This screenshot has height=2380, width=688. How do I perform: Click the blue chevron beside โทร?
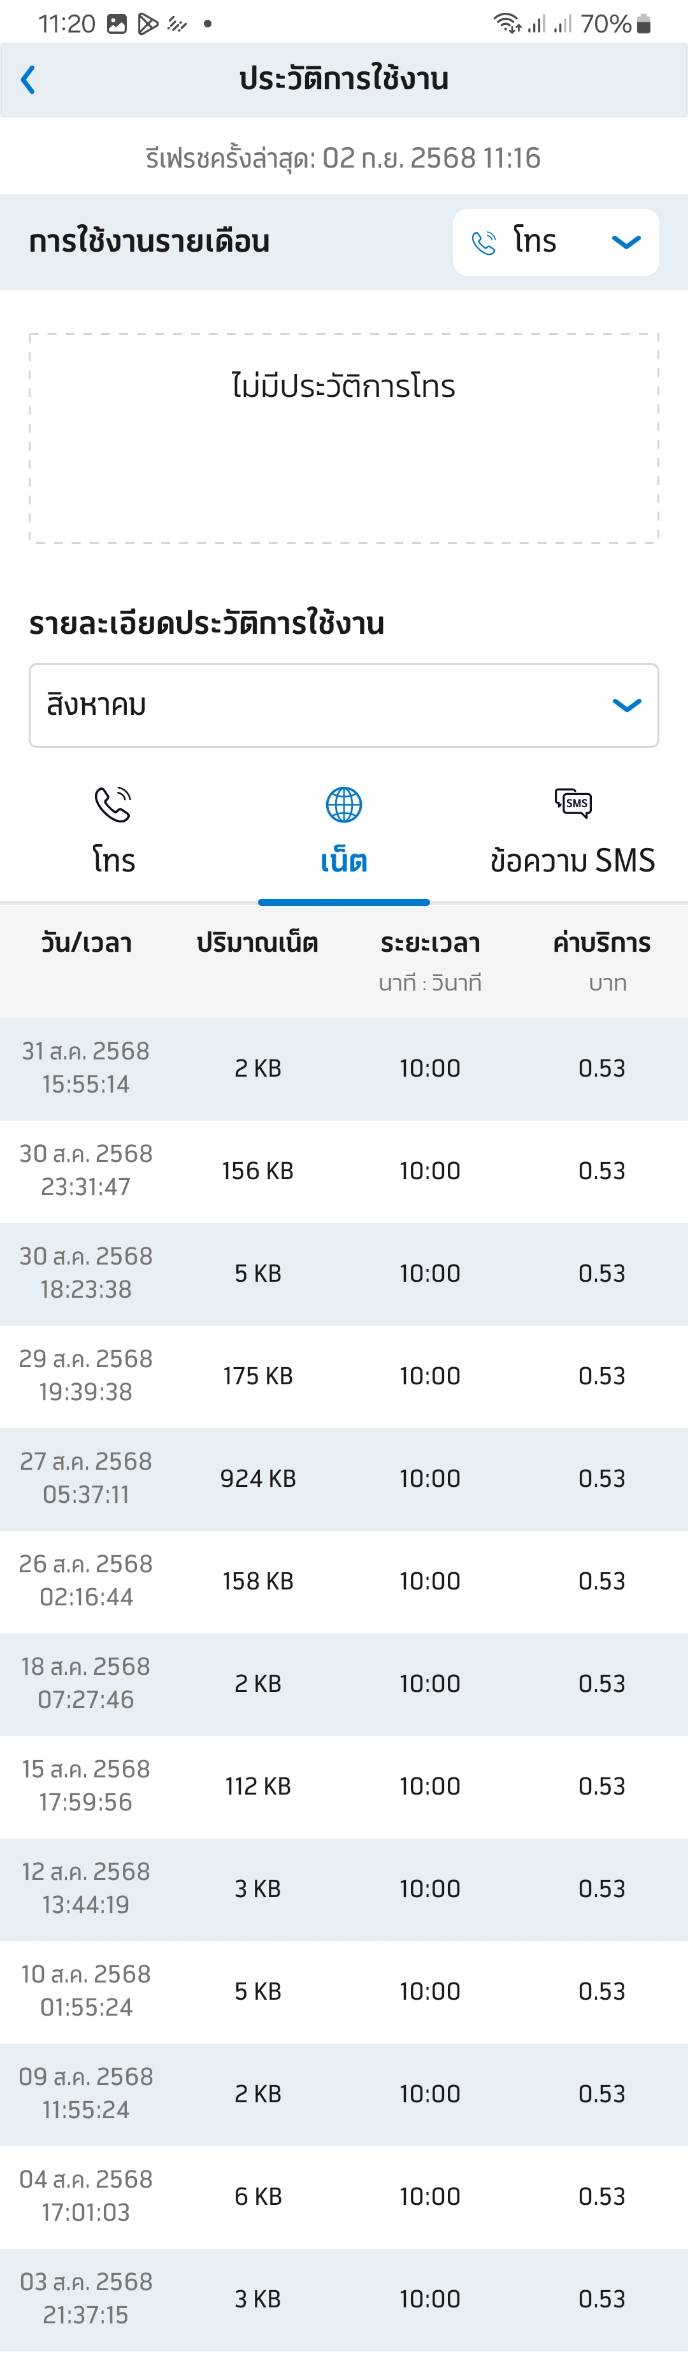(x=626, y=242)
